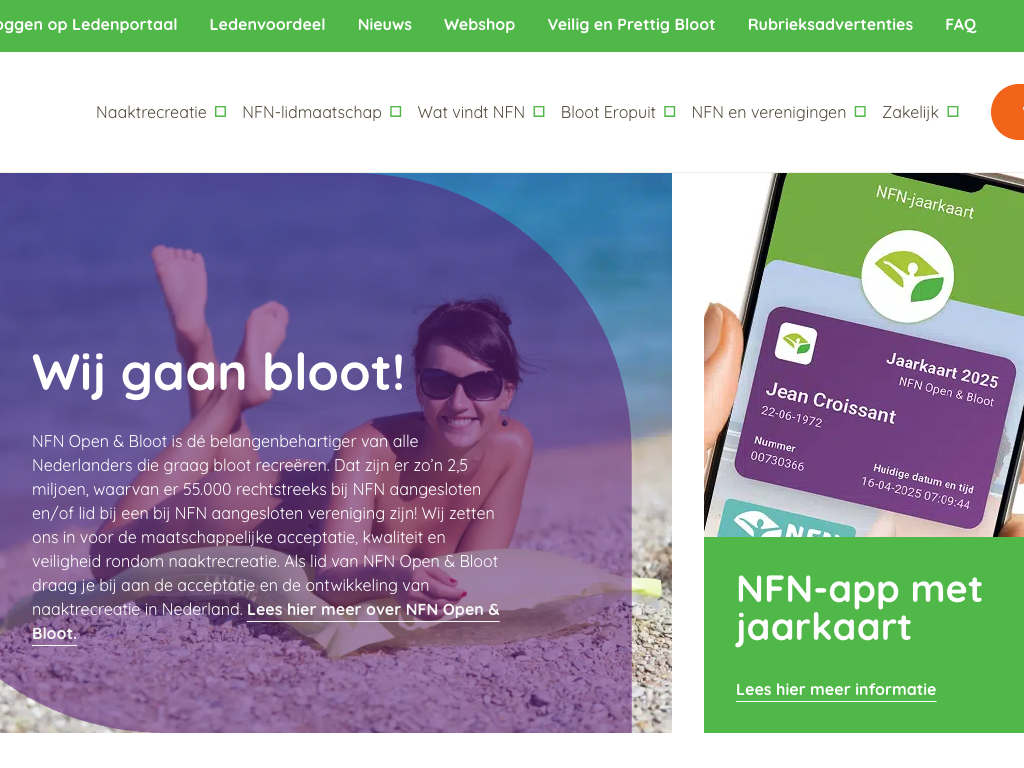Open the Bloot Eropuit submenu square icon
The image size is (1024, 768).
click(x=669, y=112)
